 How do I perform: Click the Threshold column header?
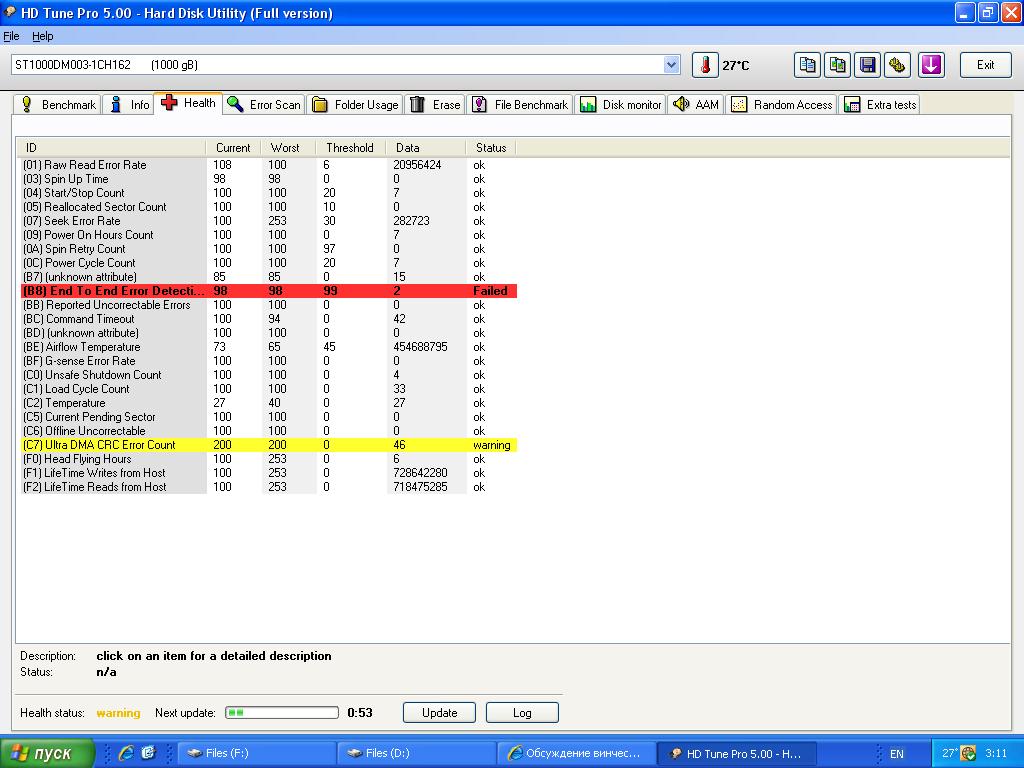pos(351,148)
